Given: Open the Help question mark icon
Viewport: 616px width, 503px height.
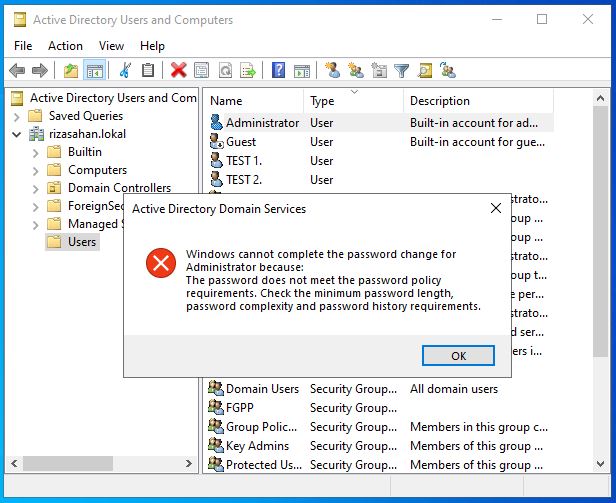Looking at the screenshot, I should [x=278, y=71].
